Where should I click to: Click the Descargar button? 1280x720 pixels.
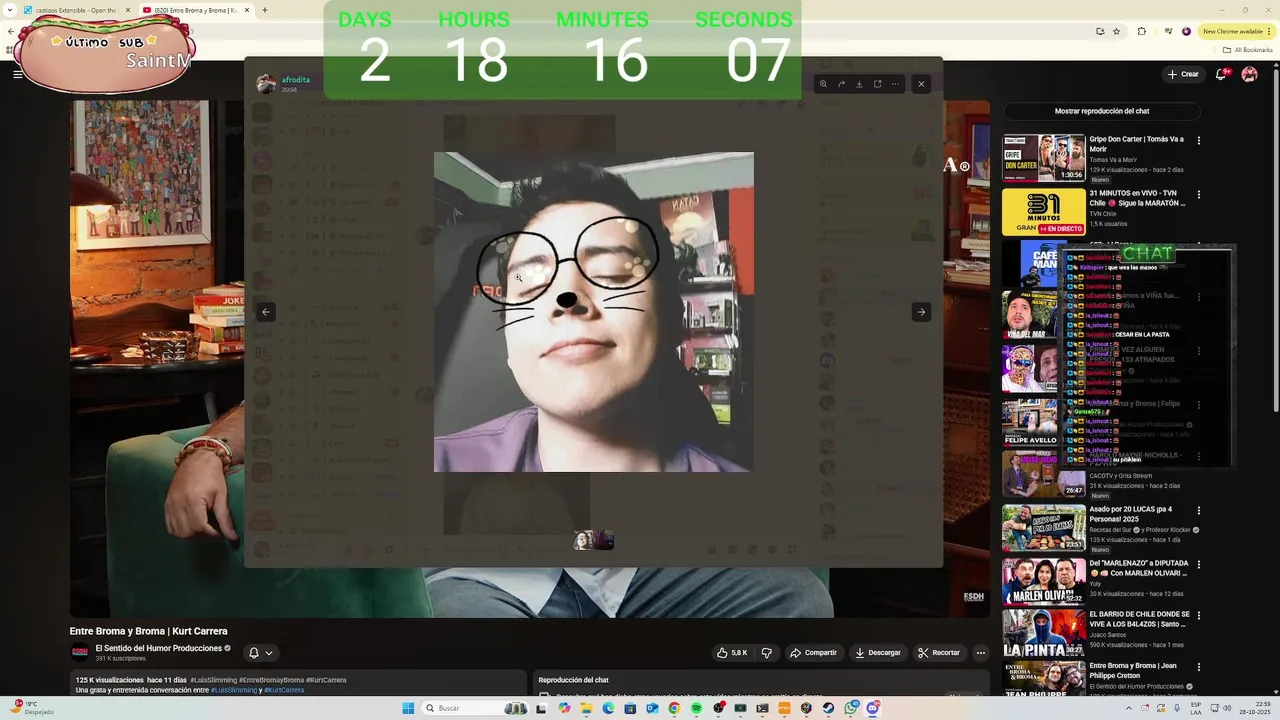[x=877, y=653]
